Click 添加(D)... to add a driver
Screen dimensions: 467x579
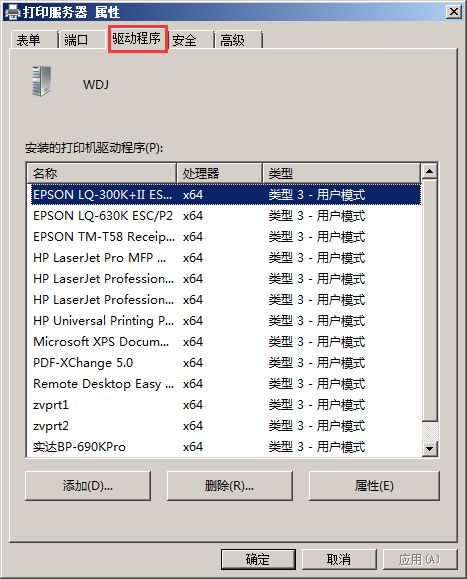88,486
